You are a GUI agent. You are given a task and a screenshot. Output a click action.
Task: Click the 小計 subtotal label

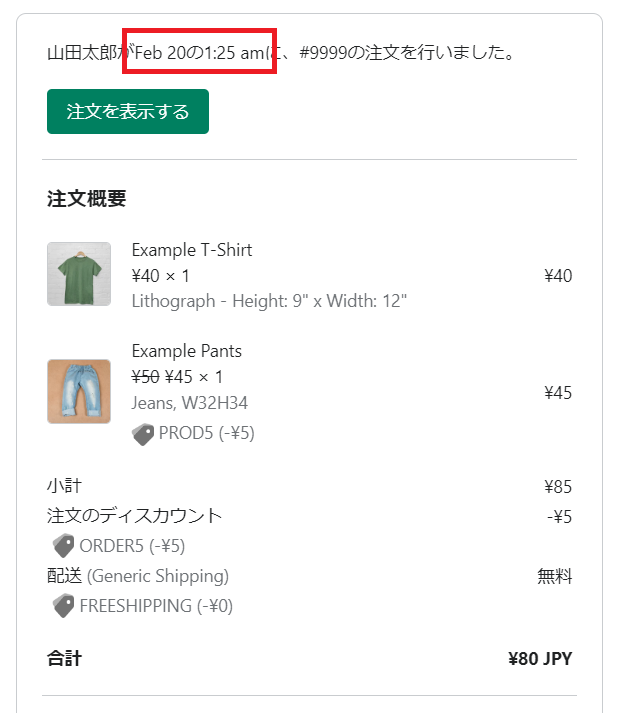point(65,486)
